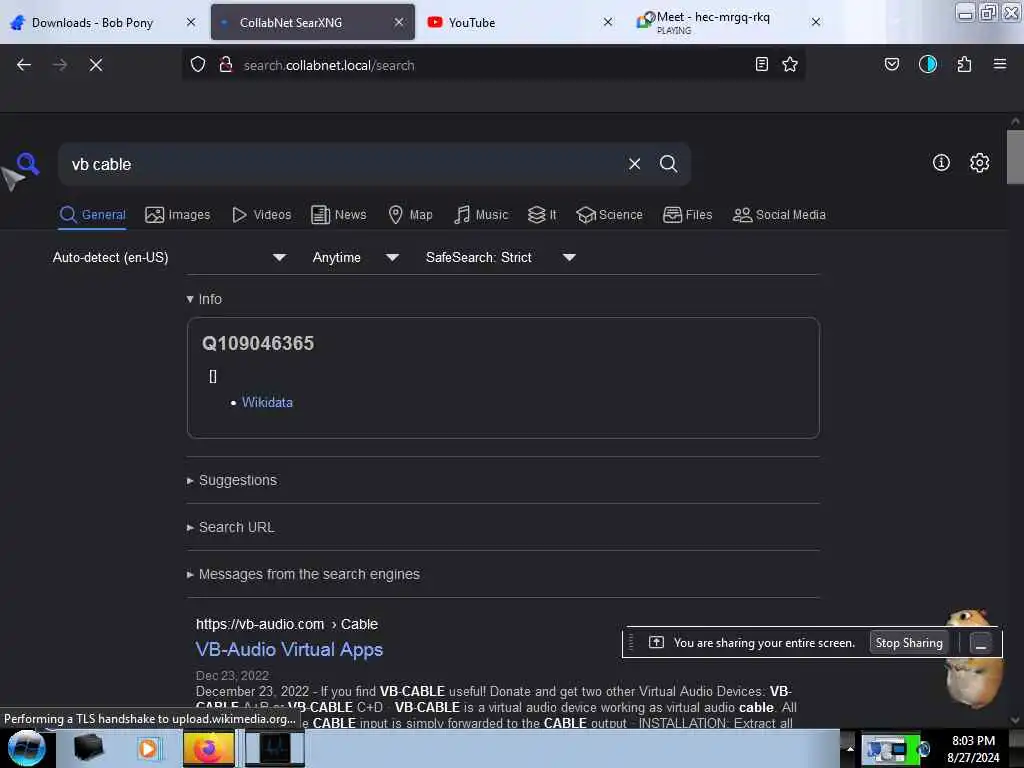Open the Windows Start orb

[x=26, y=748]
